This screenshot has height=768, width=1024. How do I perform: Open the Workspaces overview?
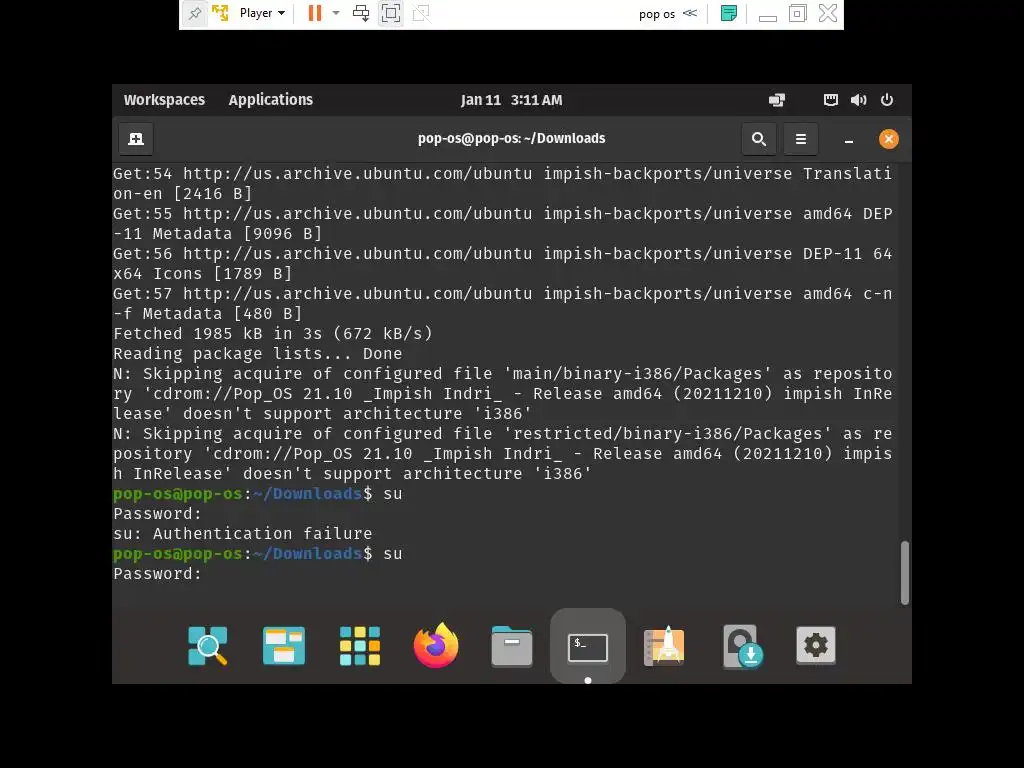(x=164, y=100)
